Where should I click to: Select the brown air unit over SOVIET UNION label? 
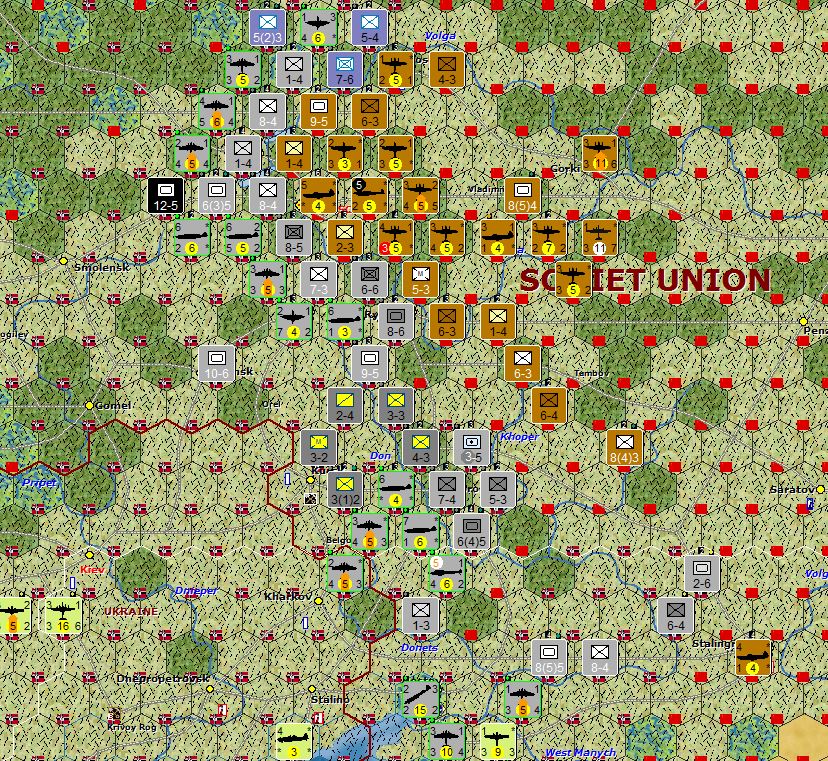tap(573, 279)
